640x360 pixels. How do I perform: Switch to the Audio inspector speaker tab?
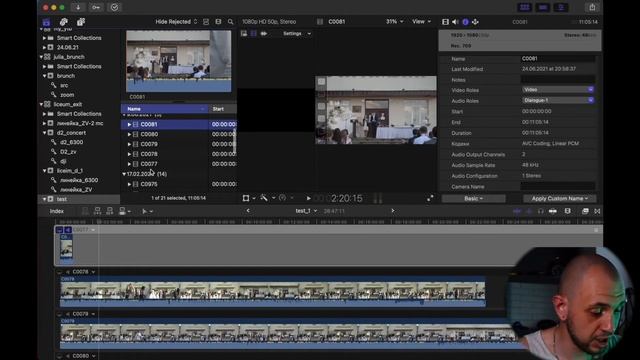click(x=455, y=22)
